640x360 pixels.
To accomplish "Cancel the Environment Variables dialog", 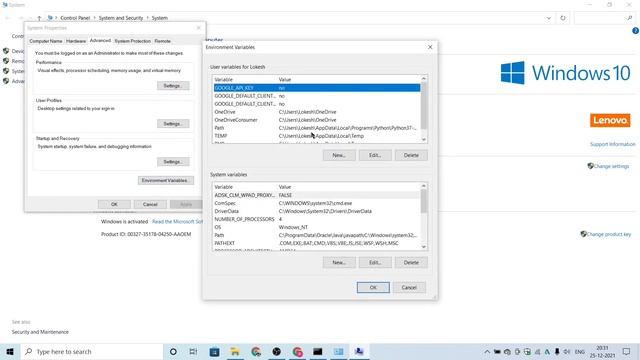I will [409, 287].
